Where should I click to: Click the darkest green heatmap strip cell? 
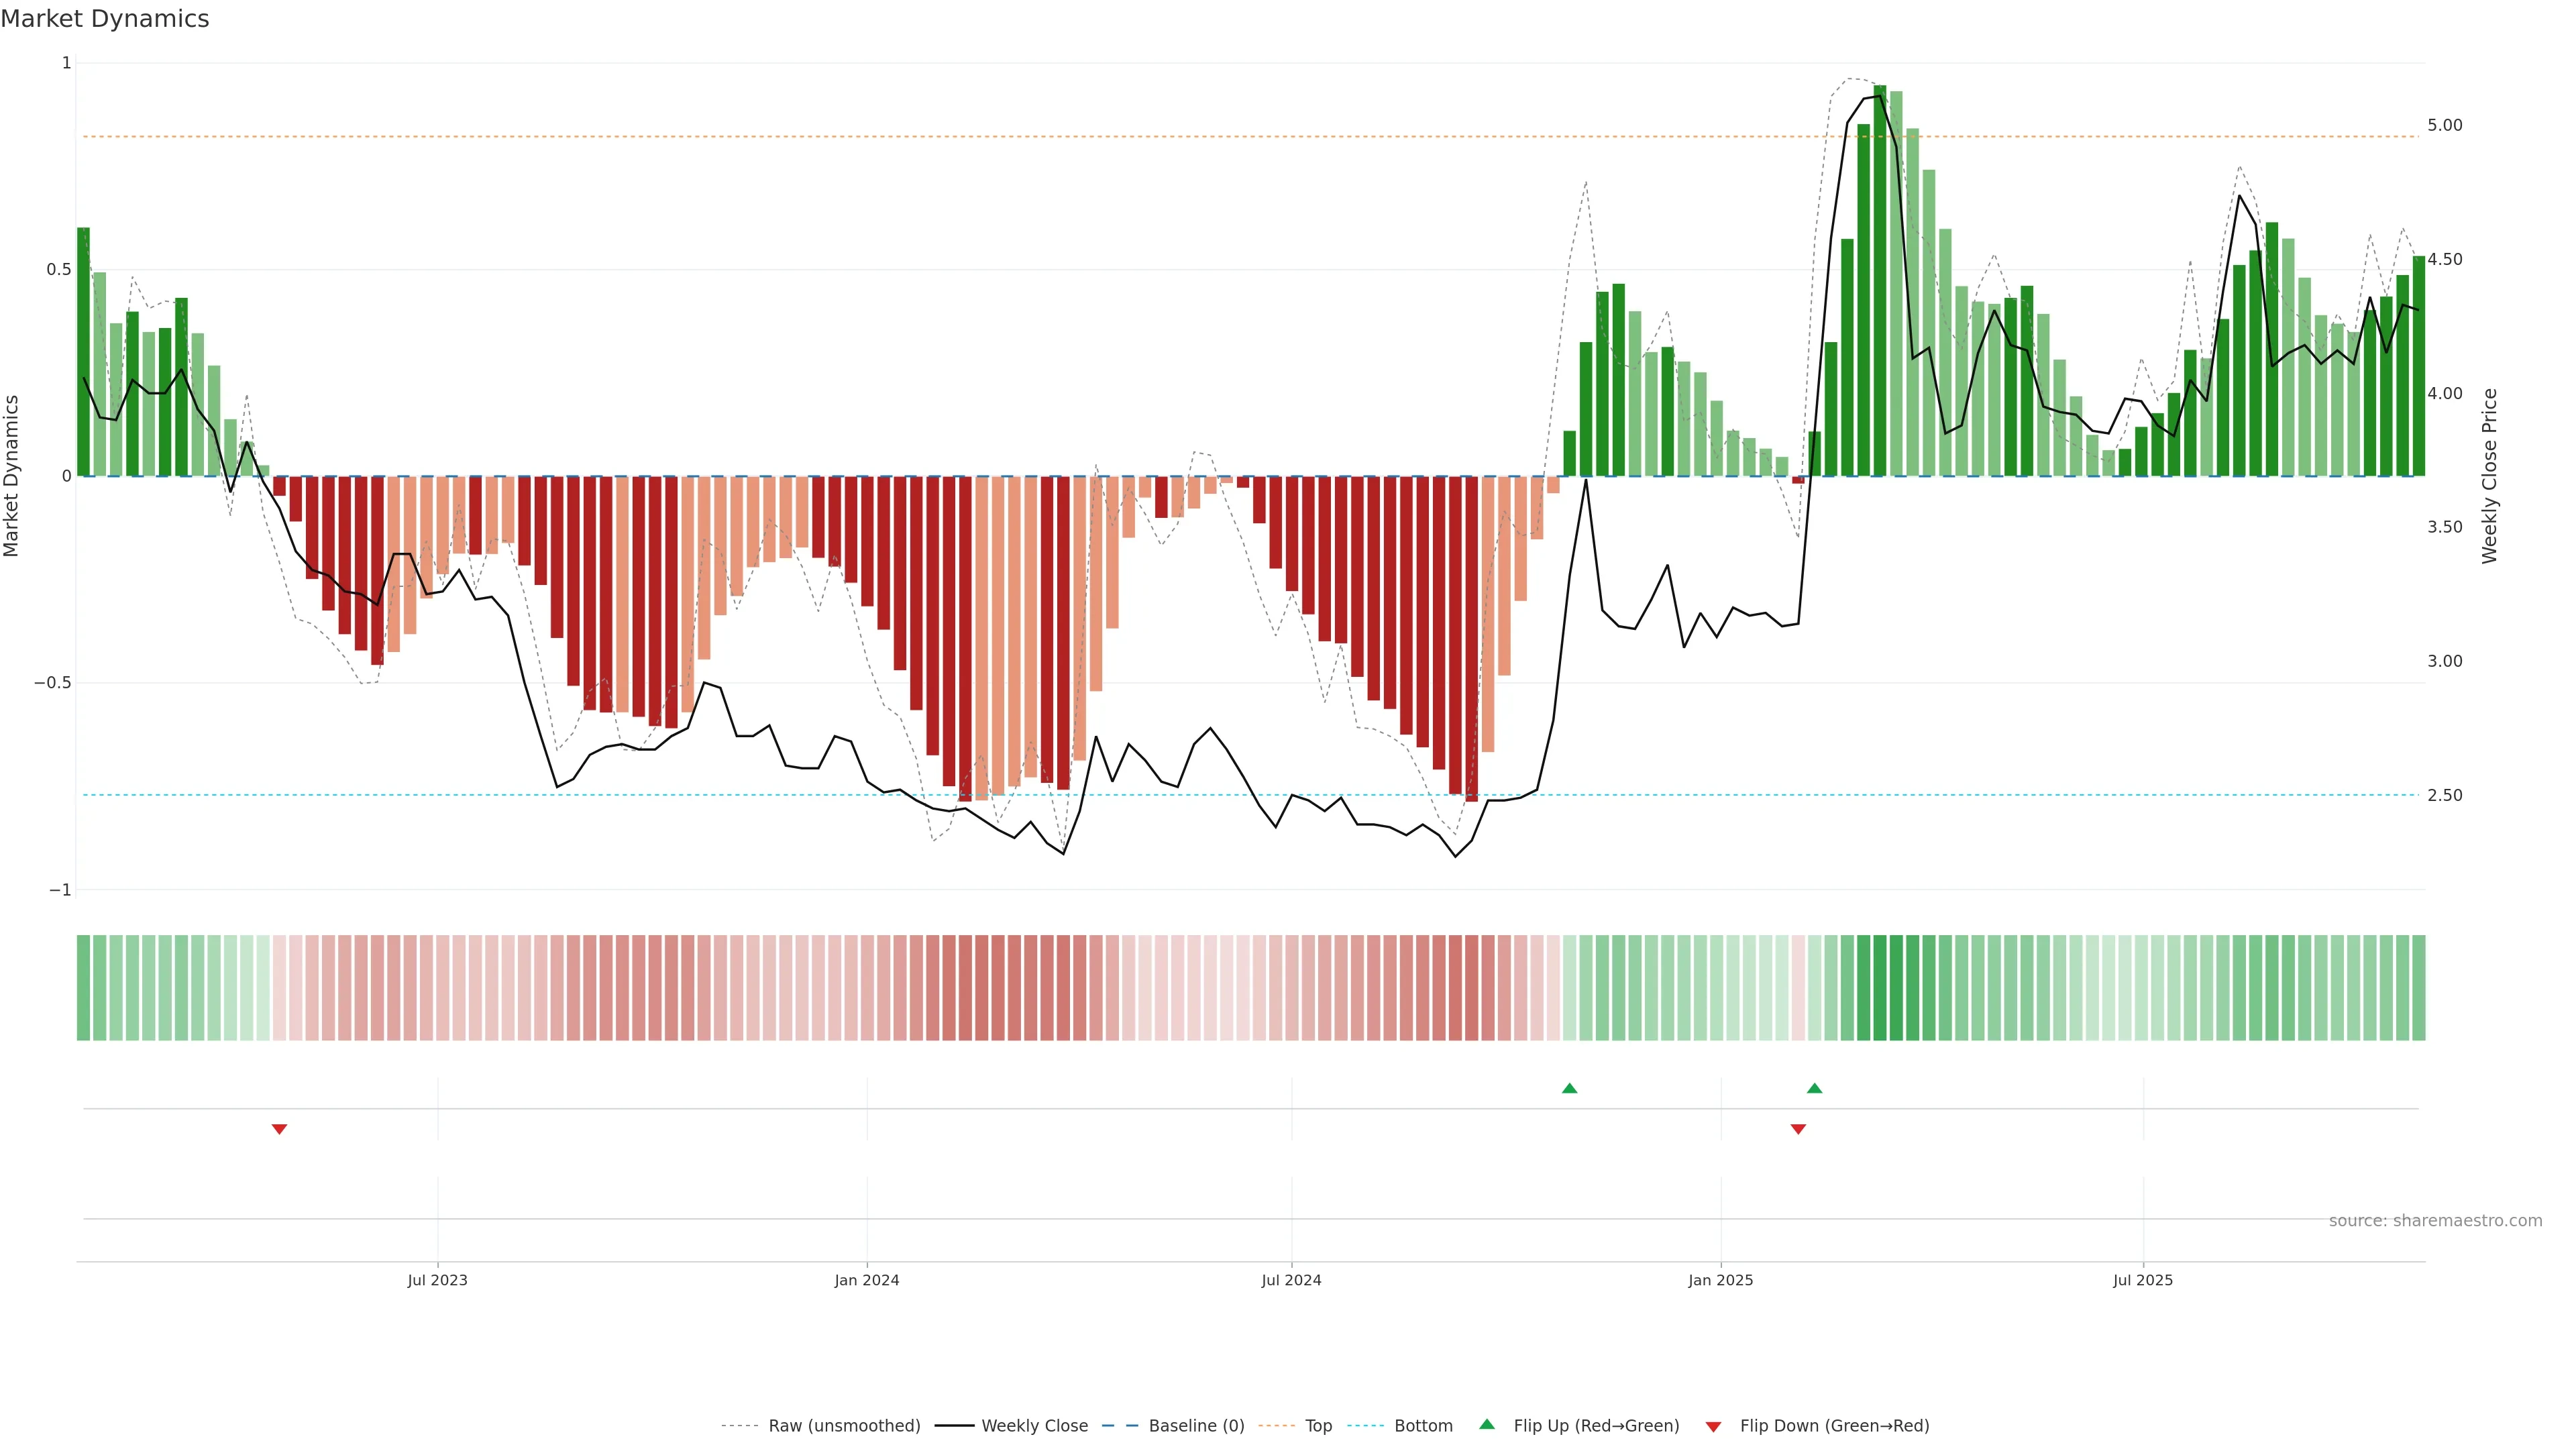click(1880, 988)
